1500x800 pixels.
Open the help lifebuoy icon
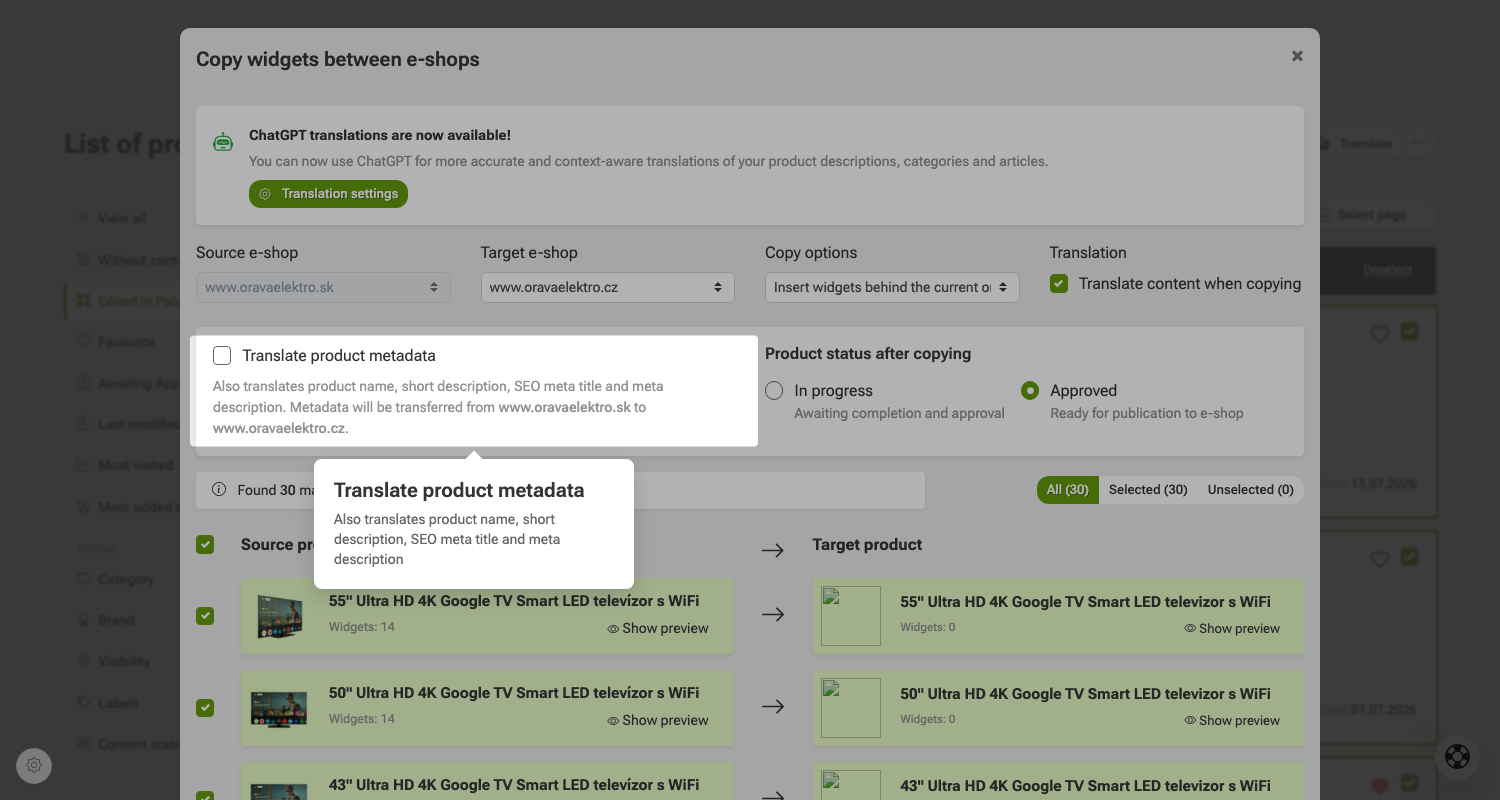[1458, 757]
